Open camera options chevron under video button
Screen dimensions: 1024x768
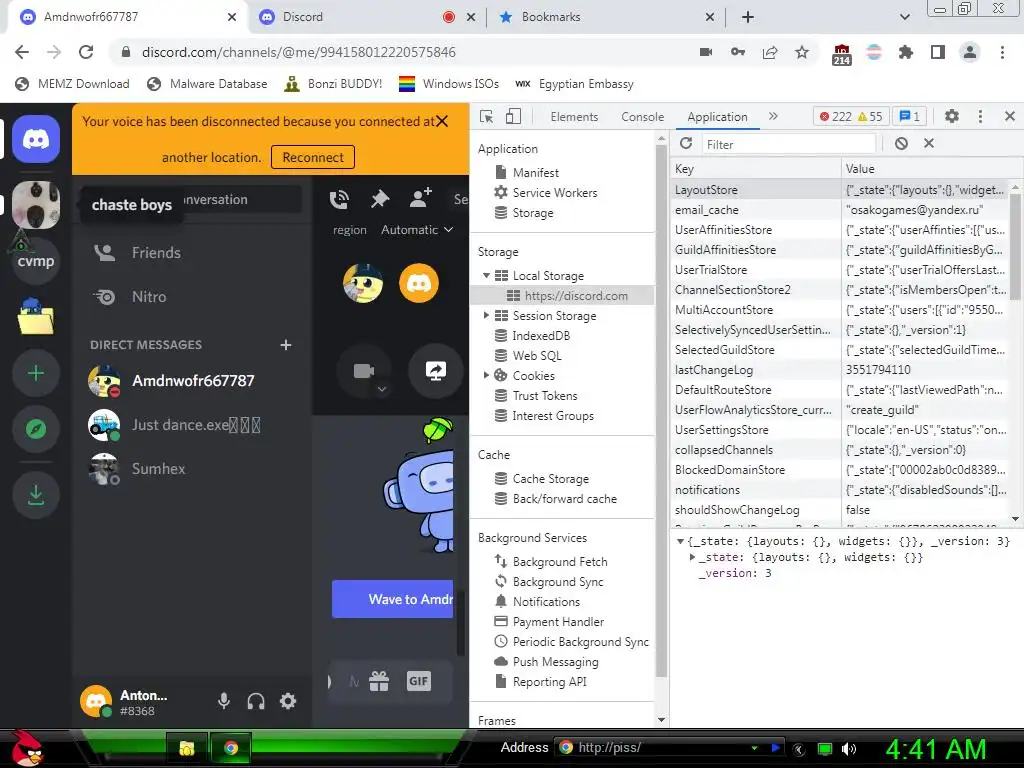pos(382,389)
